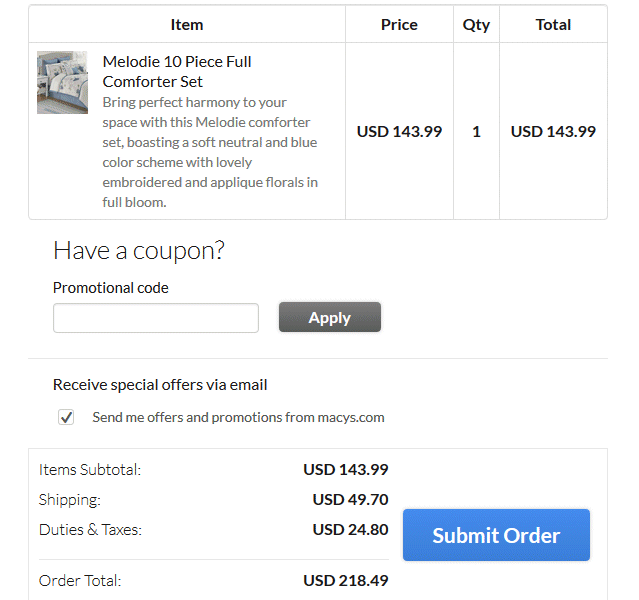Click the Items Subtotal amount USD 143.99
639x600 pixels.
(346, 469)
